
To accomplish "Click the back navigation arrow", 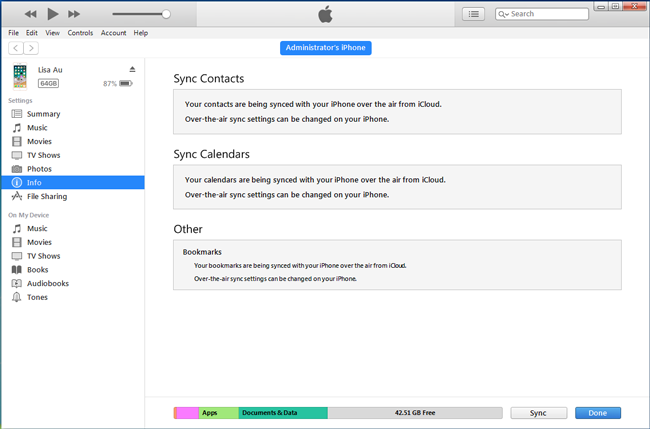I will 16,48.
